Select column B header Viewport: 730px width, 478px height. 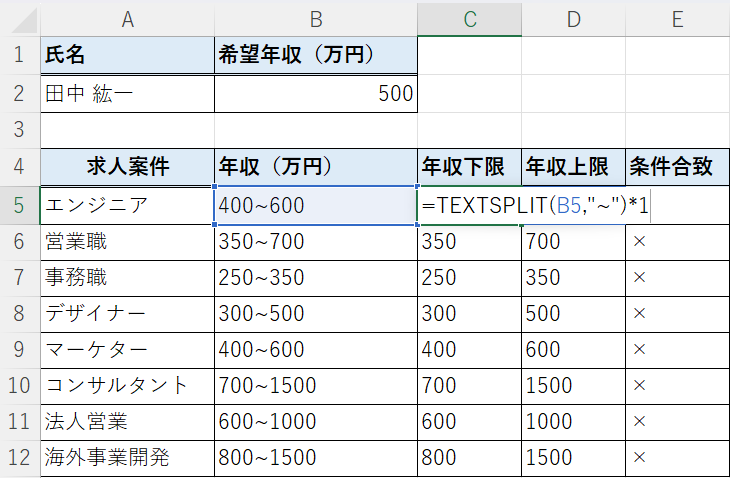[316, 20]
